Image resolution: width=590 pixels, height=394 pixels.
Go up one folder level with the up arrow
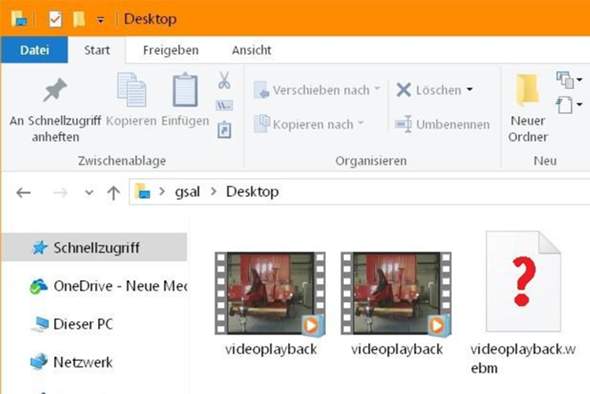[x=113, y=193]
